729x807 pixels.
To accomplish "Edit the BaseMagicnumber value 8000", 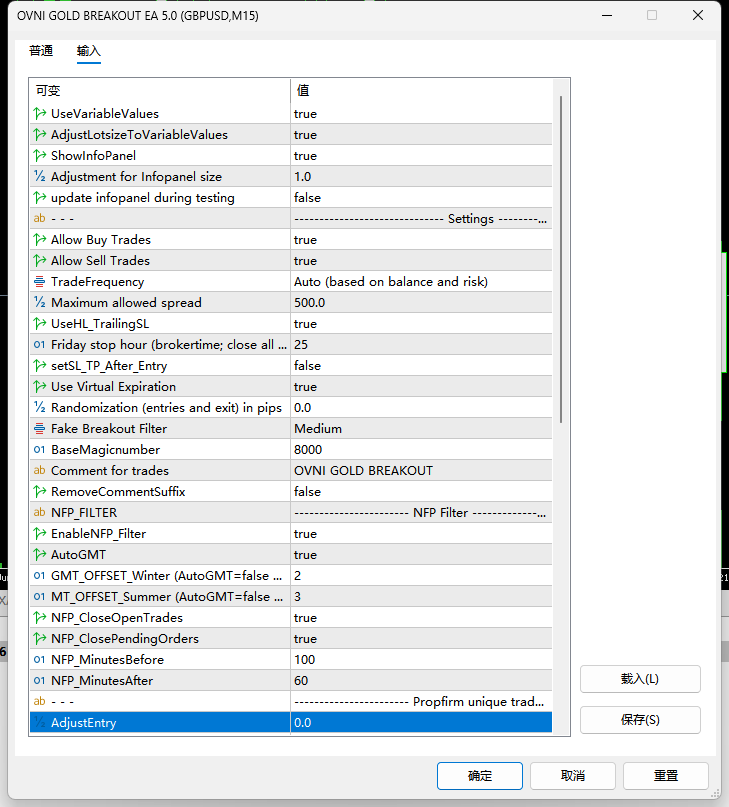I will (421, 449).
